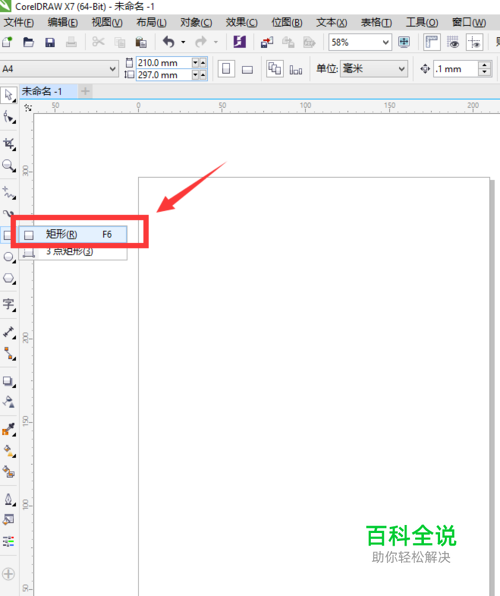Click the Print icon in the toolbar
The width and height of the screenshot is (500, 596).
tap(71, 42)
